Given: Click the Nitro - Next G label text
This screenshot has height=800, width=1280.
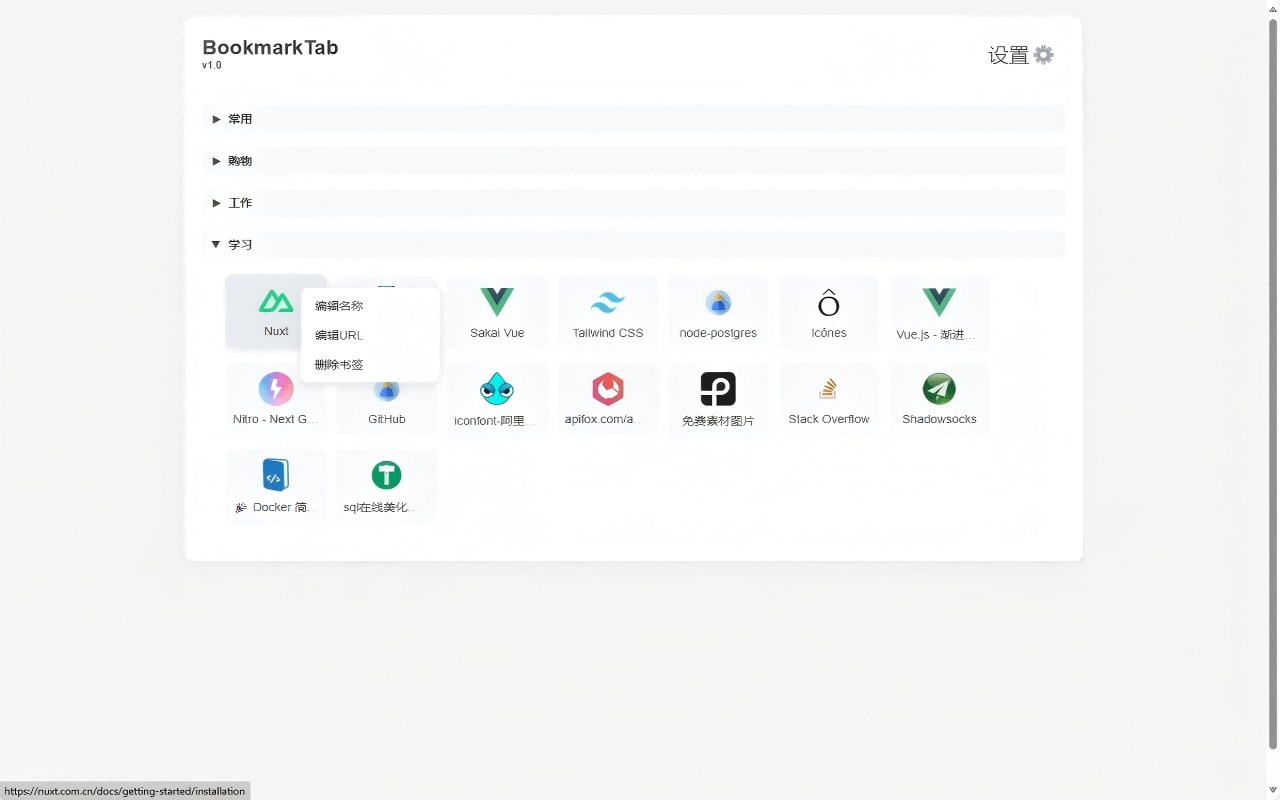Looking at the screenshot, I should 275,419.
